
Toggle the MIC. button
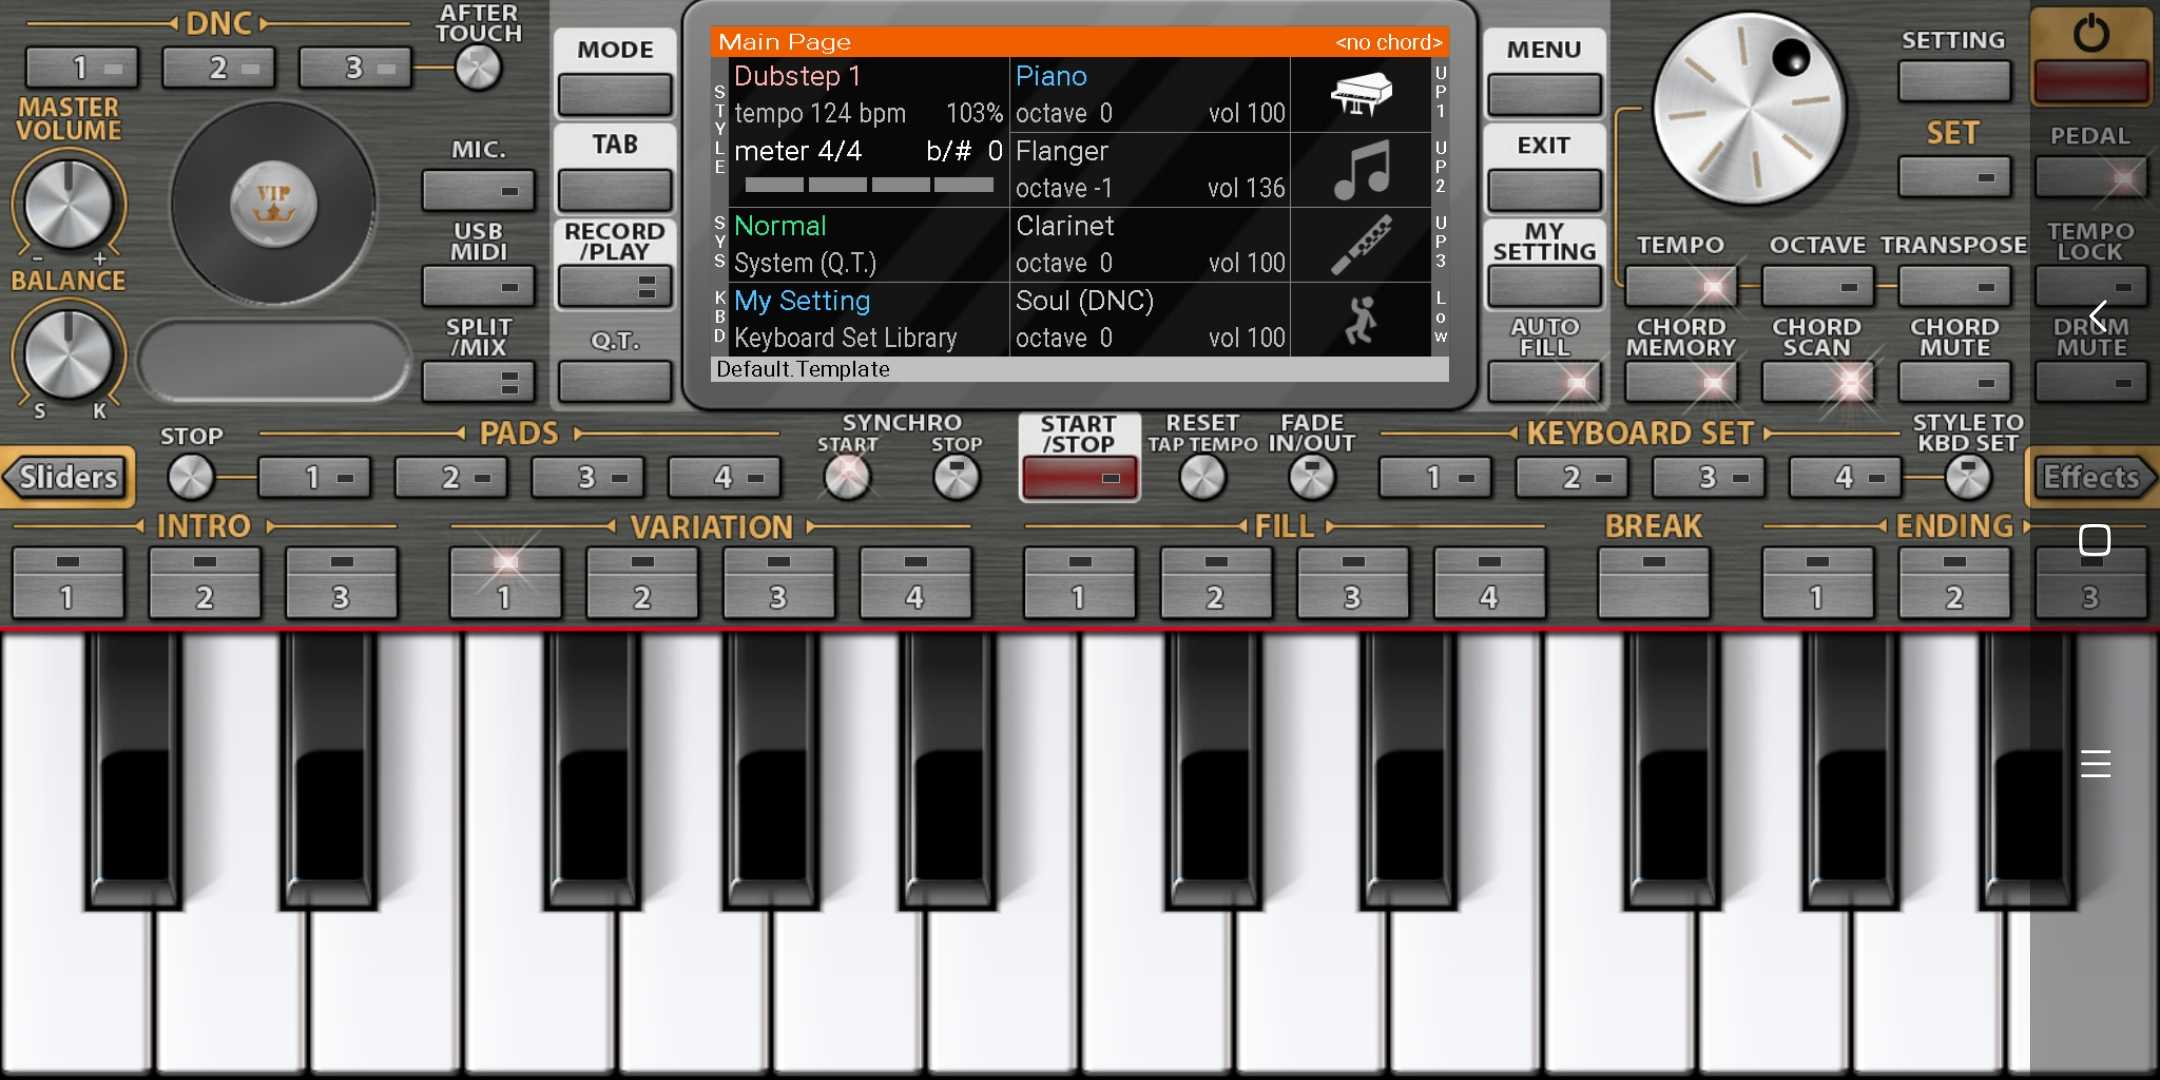click(x=478, y=190)
